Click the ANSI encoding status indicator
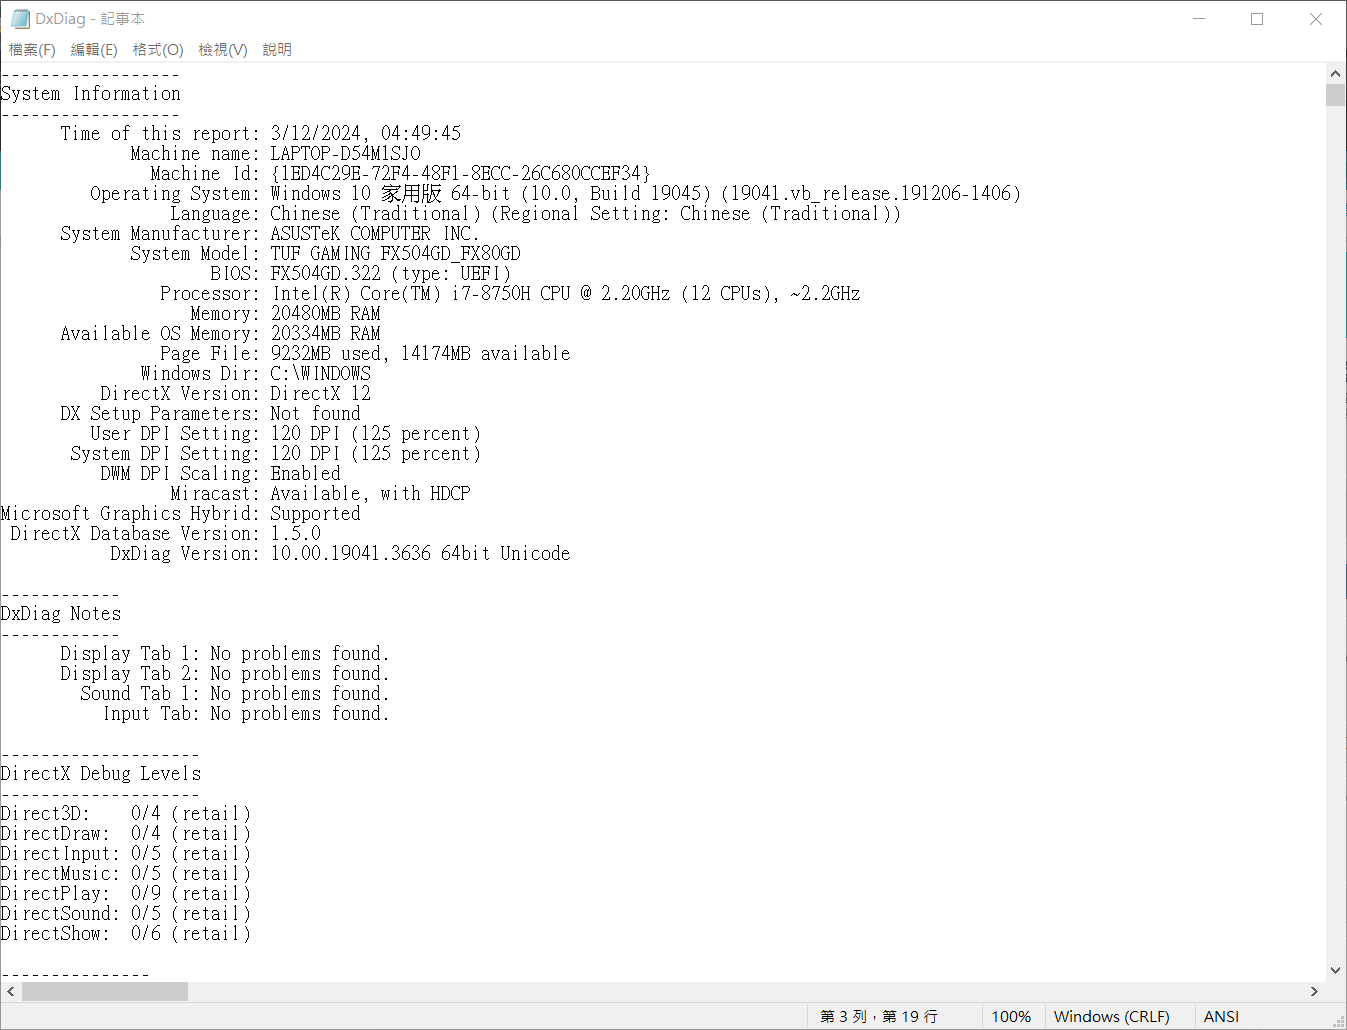Screen dimensions: 1347x1030 pyautogui.click(x=1221, y=1016)
